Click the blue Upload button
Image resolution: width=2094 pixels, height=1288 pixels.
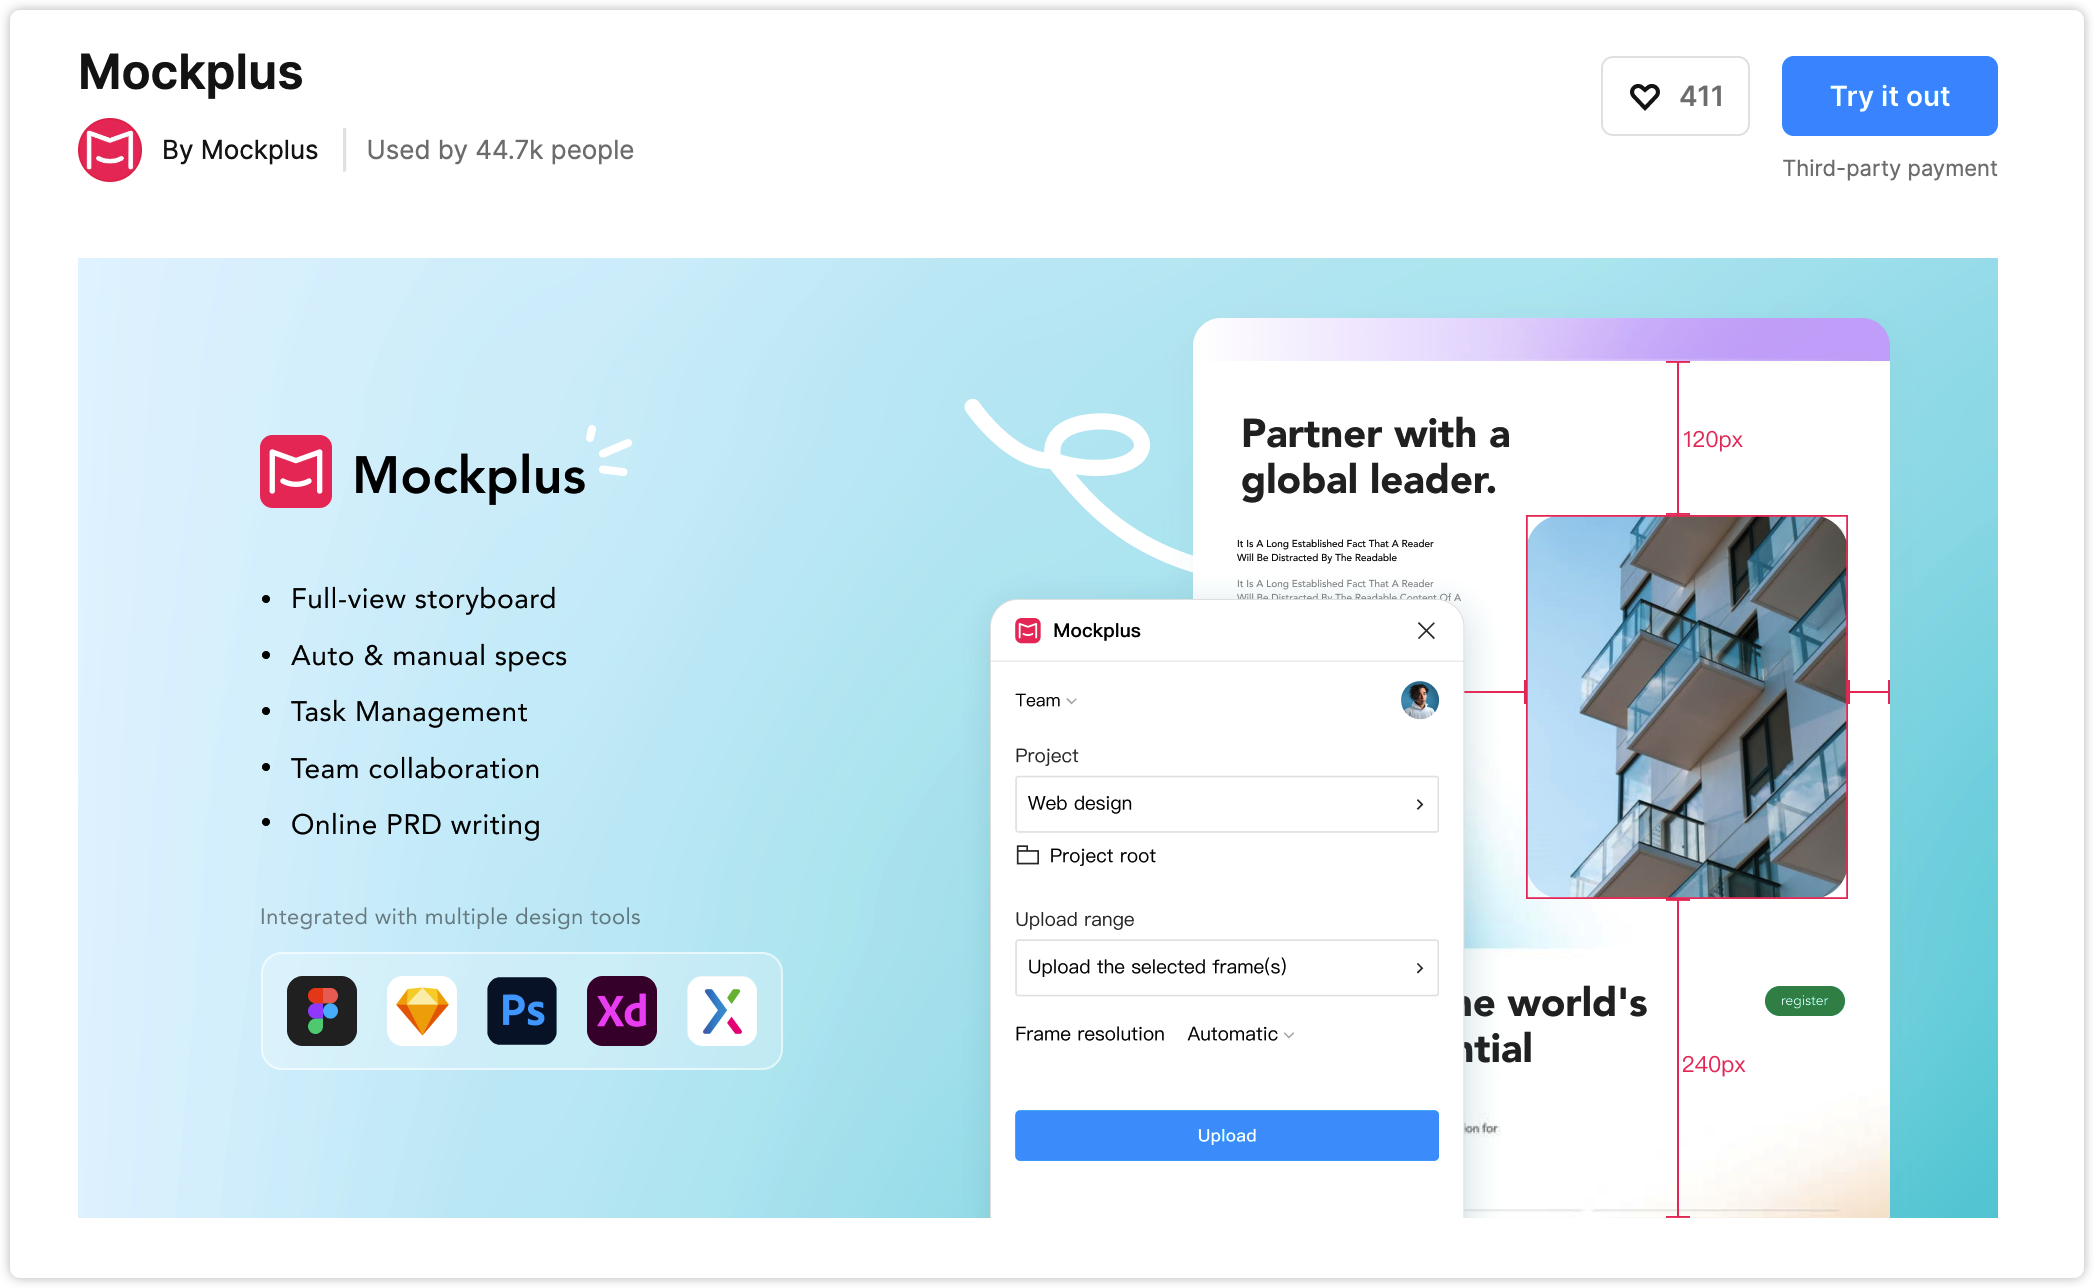click(x=1227, y=1135)
